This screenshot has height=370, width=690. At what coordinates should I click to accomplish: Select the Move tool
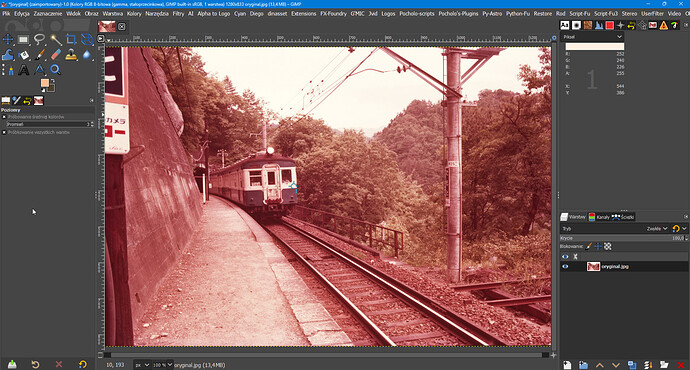coord(8,40)
